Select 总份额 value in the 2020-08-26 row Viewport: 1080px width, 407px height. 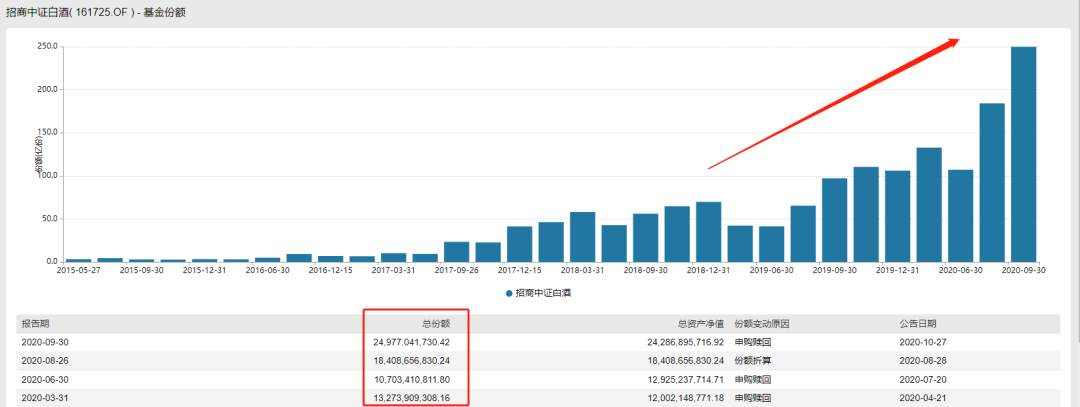(x=412, y=361)
